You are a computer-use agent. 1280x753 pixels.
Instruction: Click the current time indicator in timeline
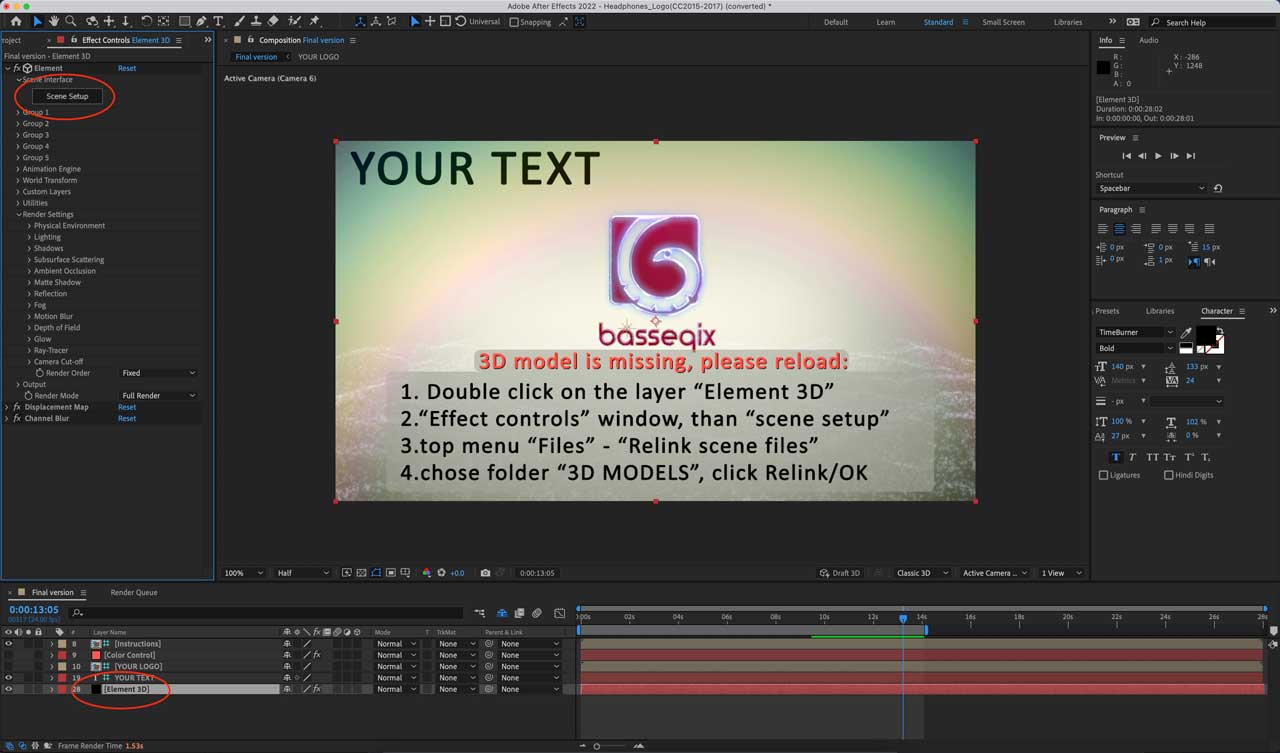pos(903,619)
